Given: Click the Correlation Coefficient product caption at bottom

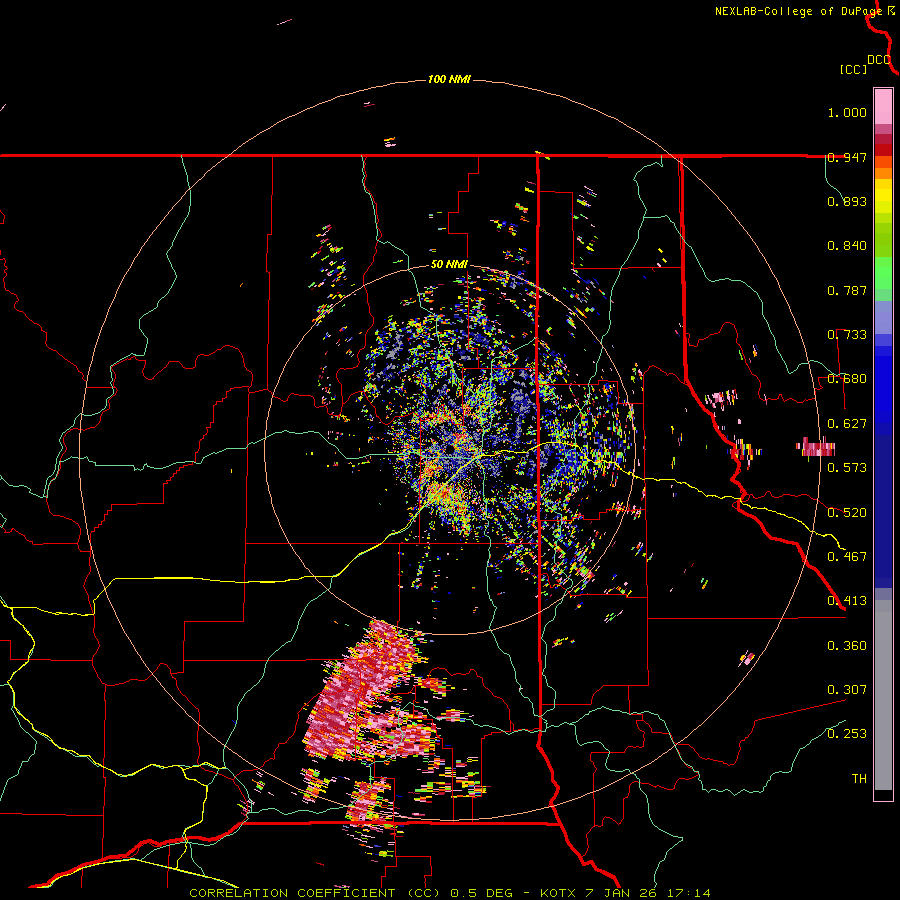Looking at the screenshot, I should [x=449, y=893].
